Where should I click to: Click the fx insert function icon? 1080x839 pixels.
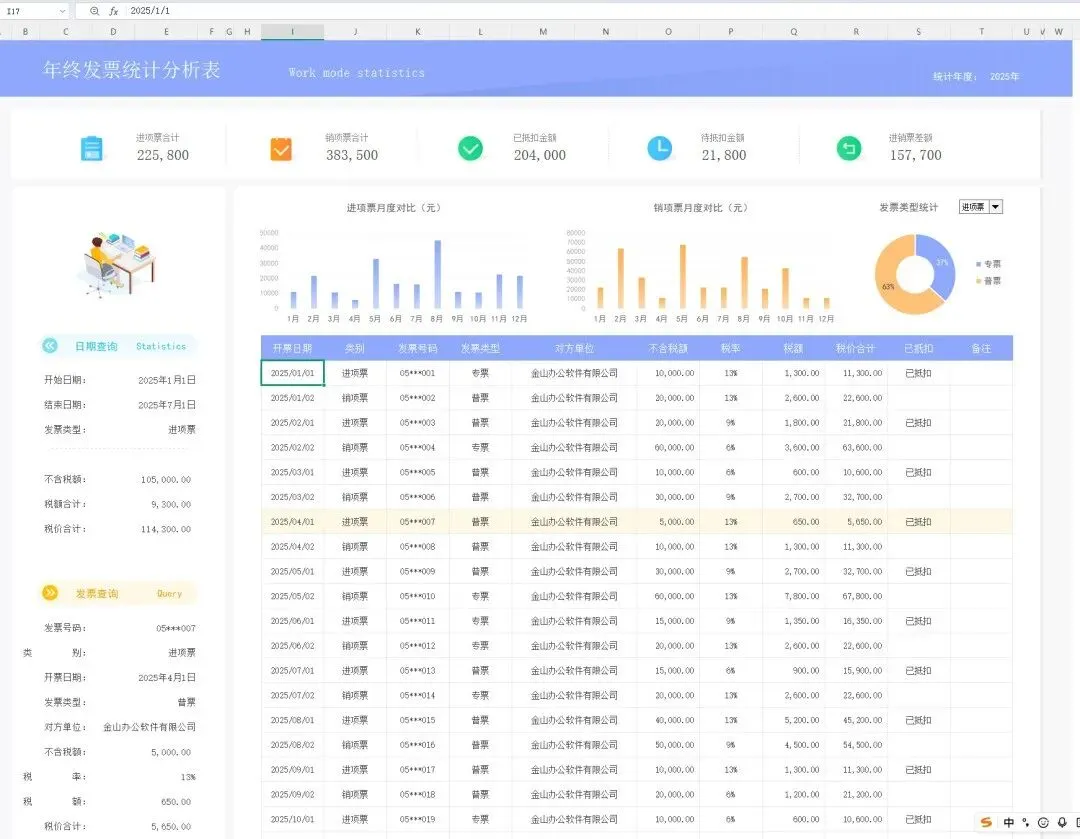(x=114, y=11)
